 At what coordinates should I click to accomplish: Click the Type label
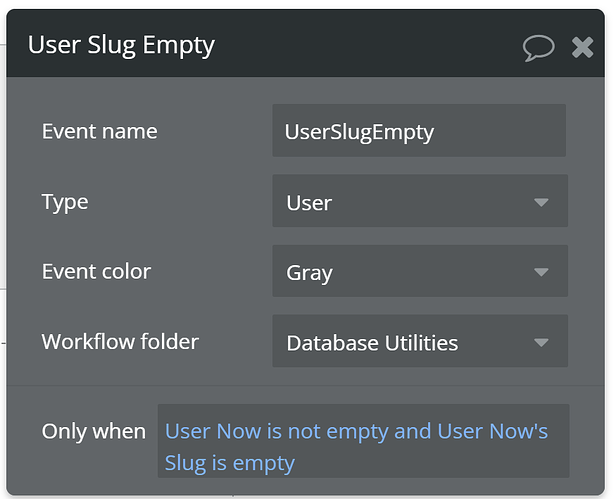point(65,201)
